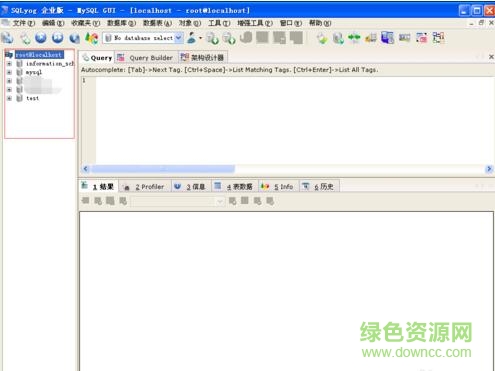
Task: Select the 3 信息 messages tab
Action: click(x=190, y=187)
